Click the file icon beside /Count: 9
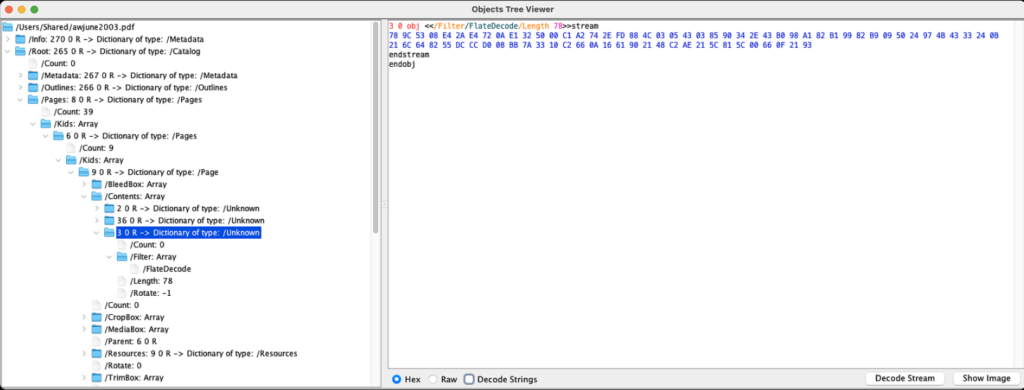1024x390 pixels. [x=71, y=148]
